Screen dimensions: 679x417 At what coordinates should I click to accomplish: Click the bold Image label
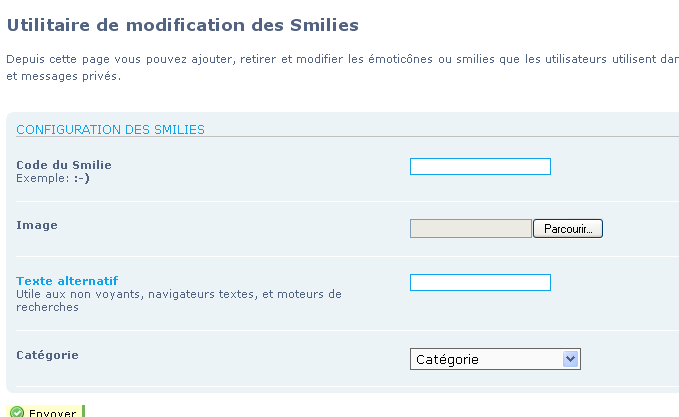37,225
